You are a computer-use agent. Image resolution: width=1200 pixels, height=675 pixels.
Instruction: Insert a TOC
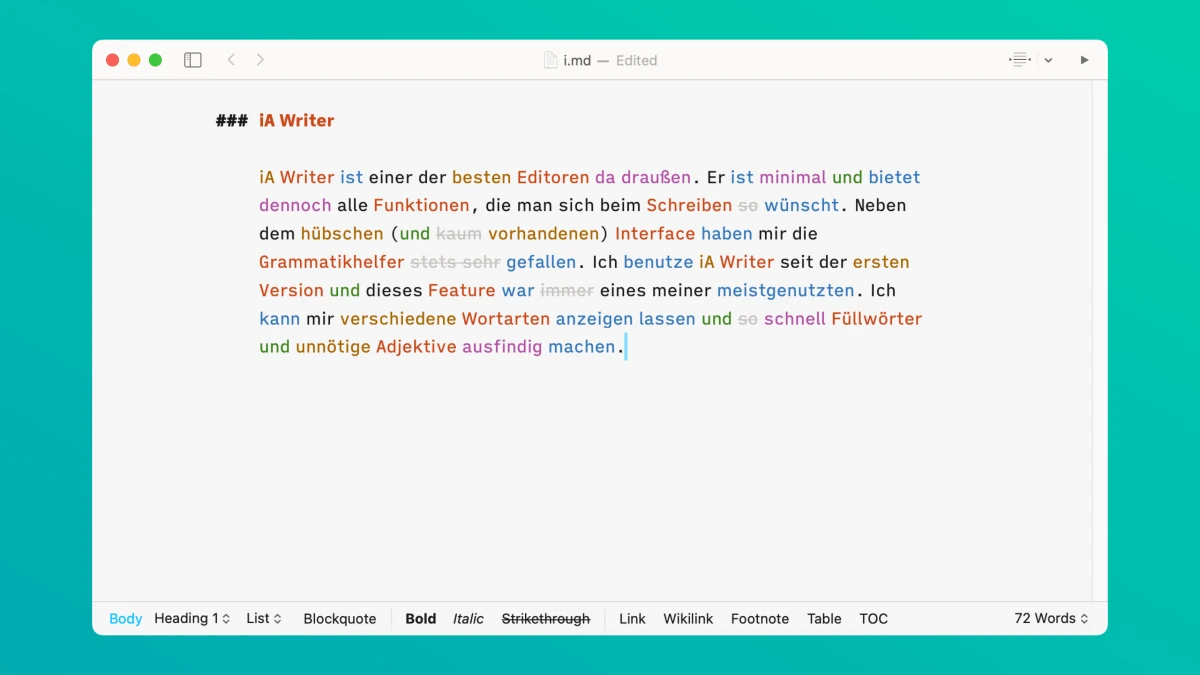pos(874,619)
